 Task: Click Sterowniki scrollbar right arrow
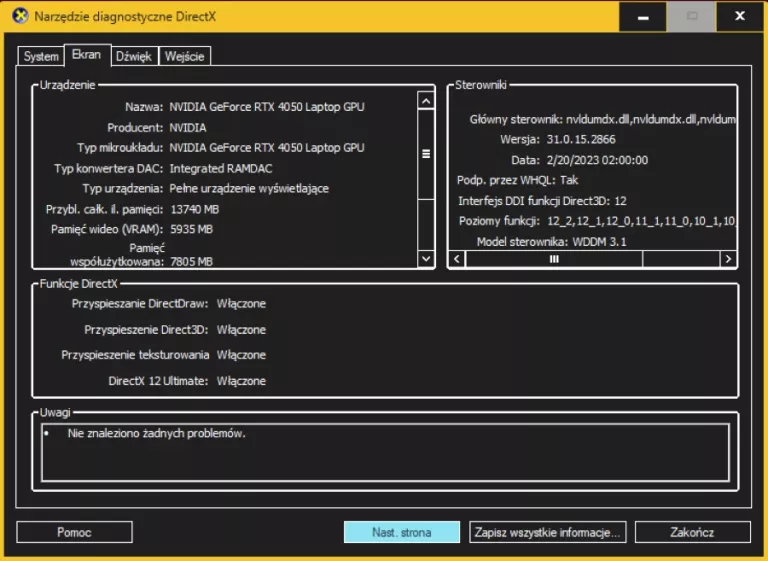[728, 259]
